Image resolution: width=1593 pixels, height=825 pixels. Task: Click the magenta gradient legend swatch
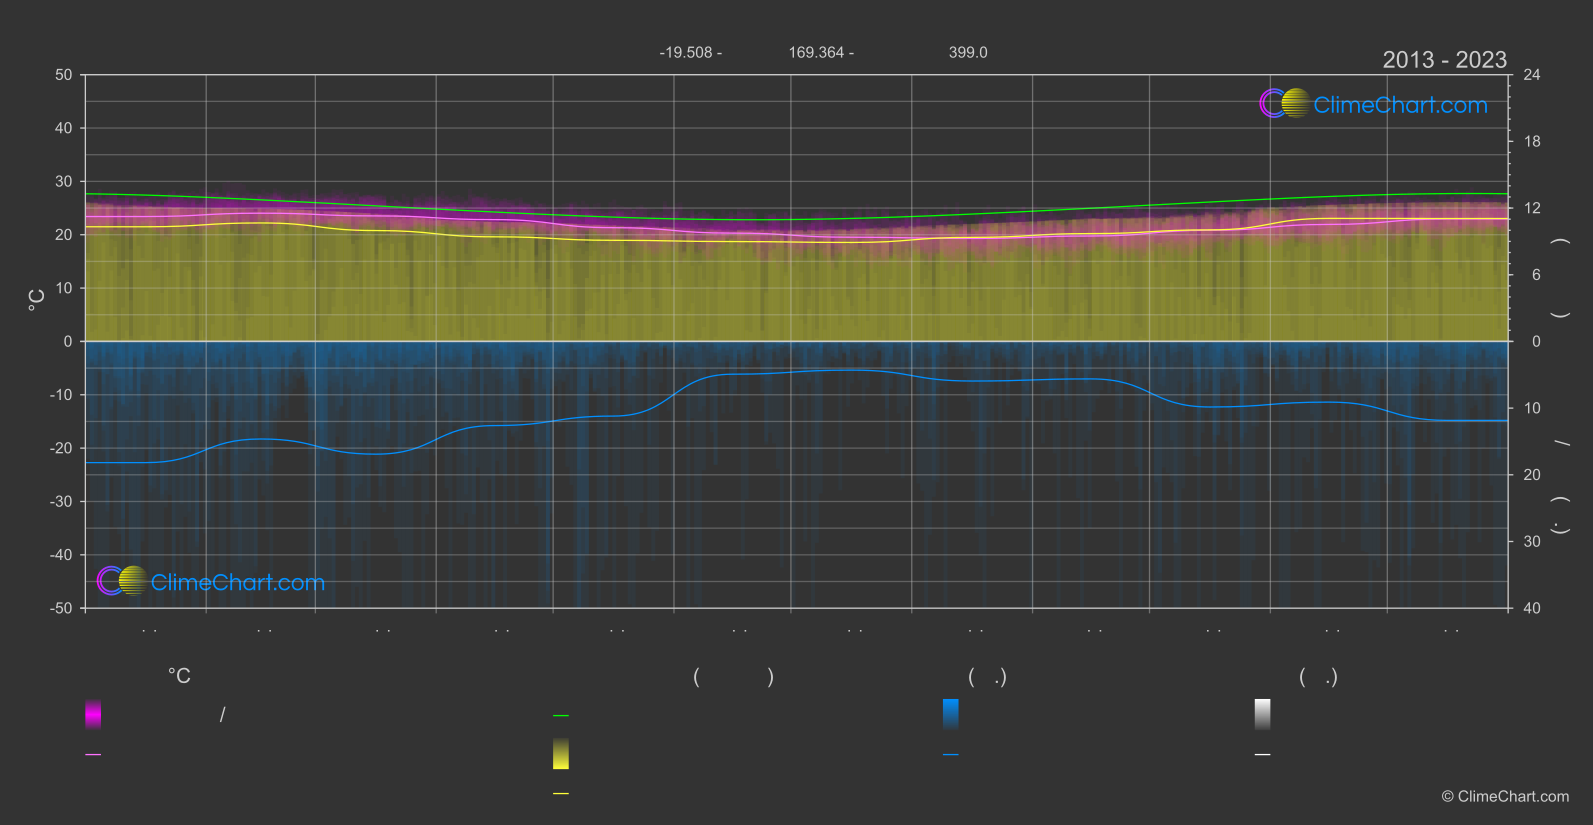93,714
